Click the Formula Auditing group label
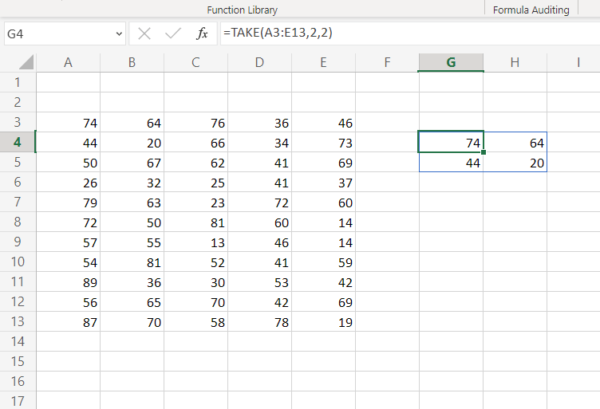This screenshot has height=409, width=600. coord(531,10)
